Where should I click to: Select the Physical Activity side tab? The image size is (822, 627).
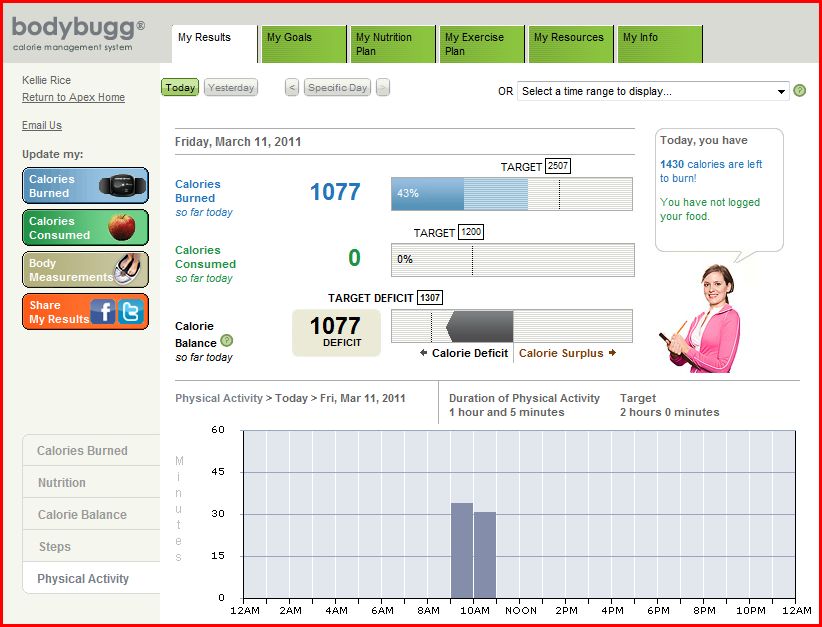coord(91,578)
